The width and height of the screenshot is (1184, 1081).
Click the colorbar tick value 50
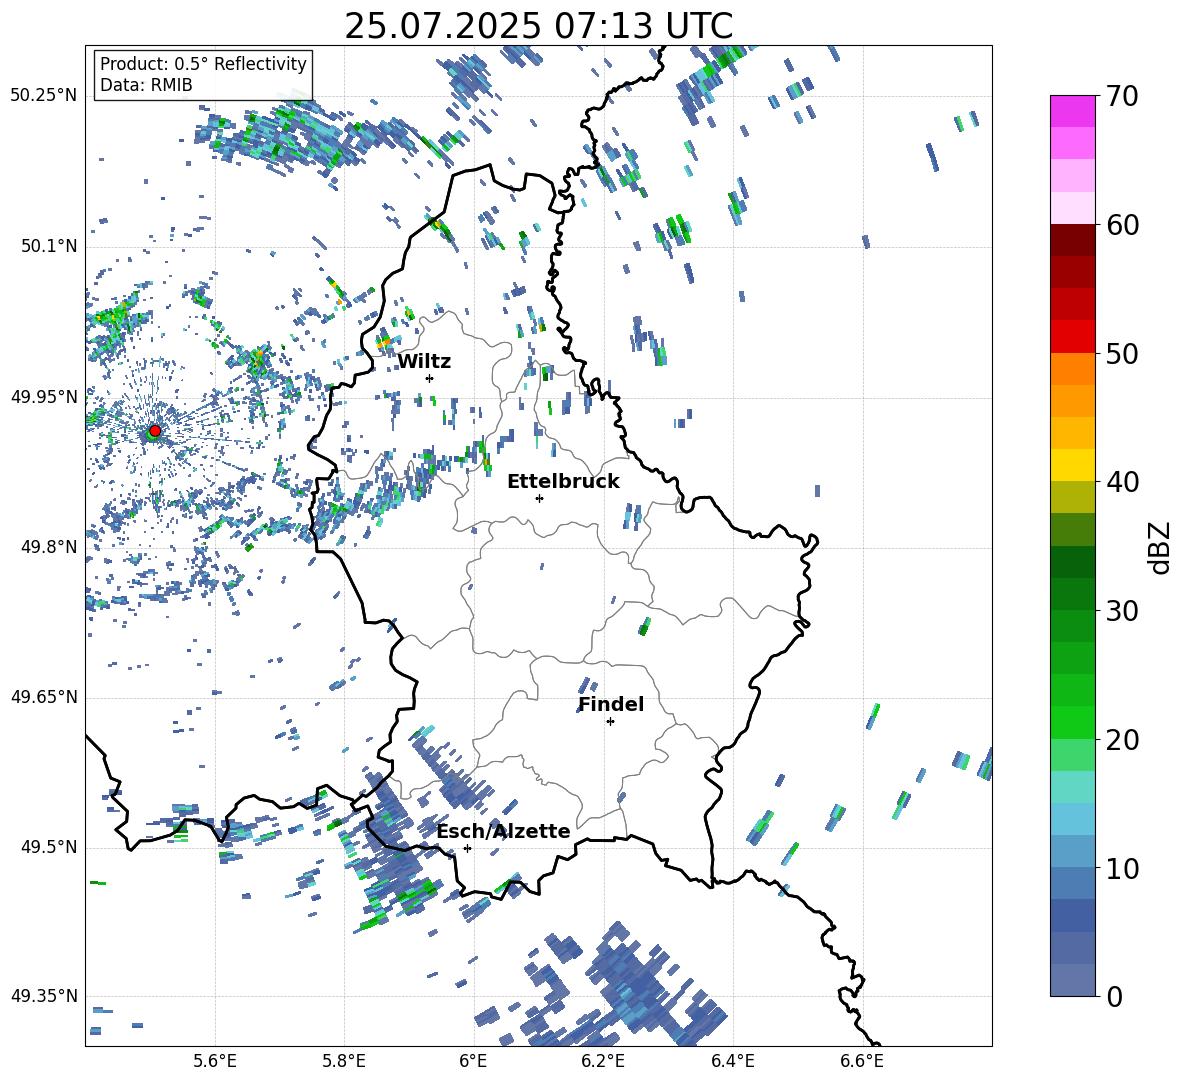coord(1122,353)
